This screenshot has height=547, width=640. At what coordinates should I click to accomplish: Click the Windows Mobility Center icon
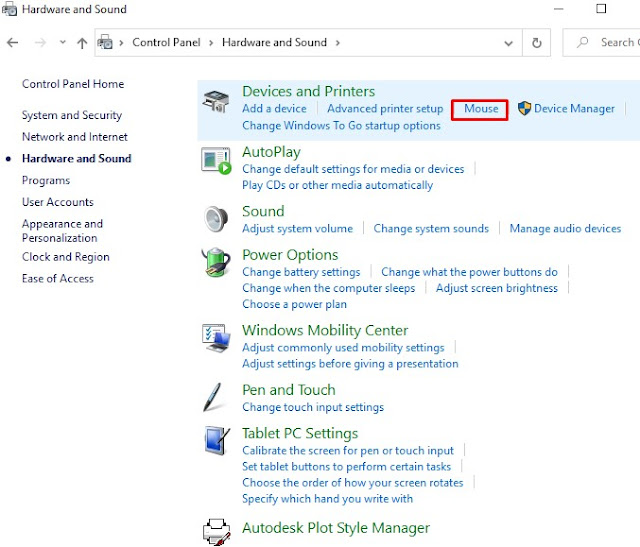point(216,338)
